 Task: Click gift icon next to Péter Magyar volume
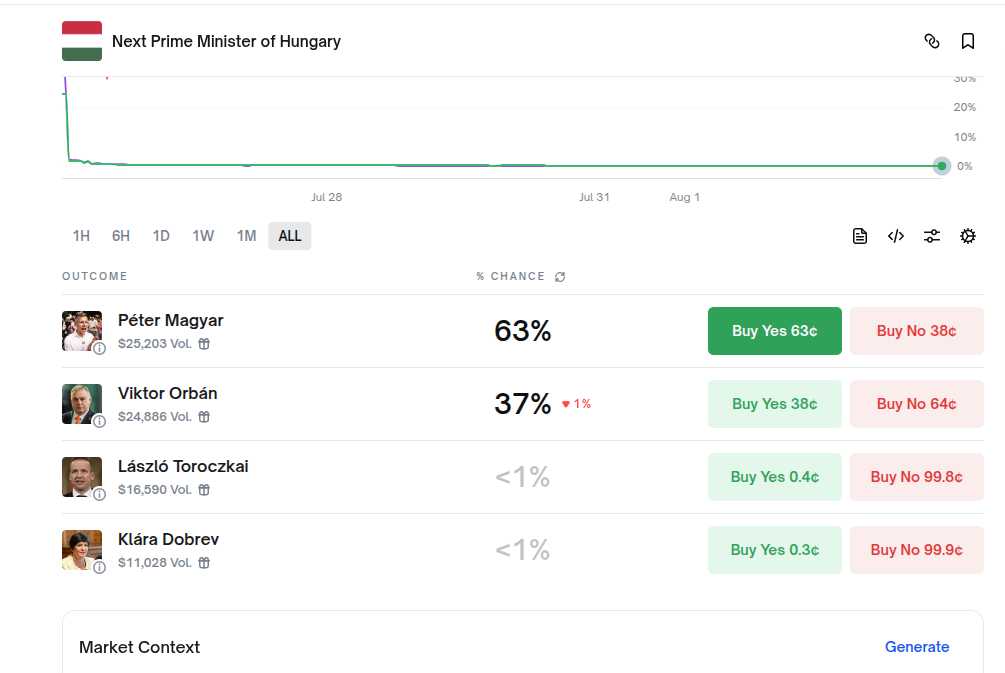tap(204, 344)
